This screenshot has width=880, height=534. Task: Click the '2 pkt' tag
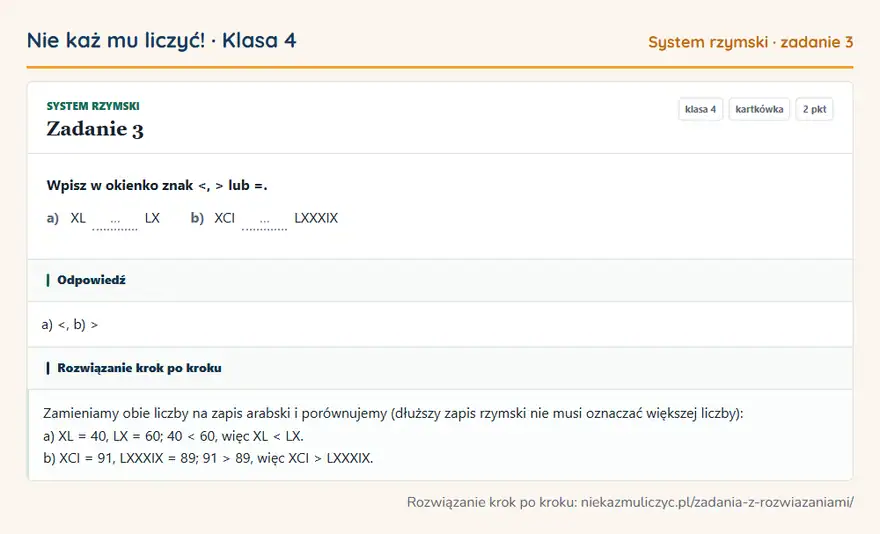click(x=814, y=109)
